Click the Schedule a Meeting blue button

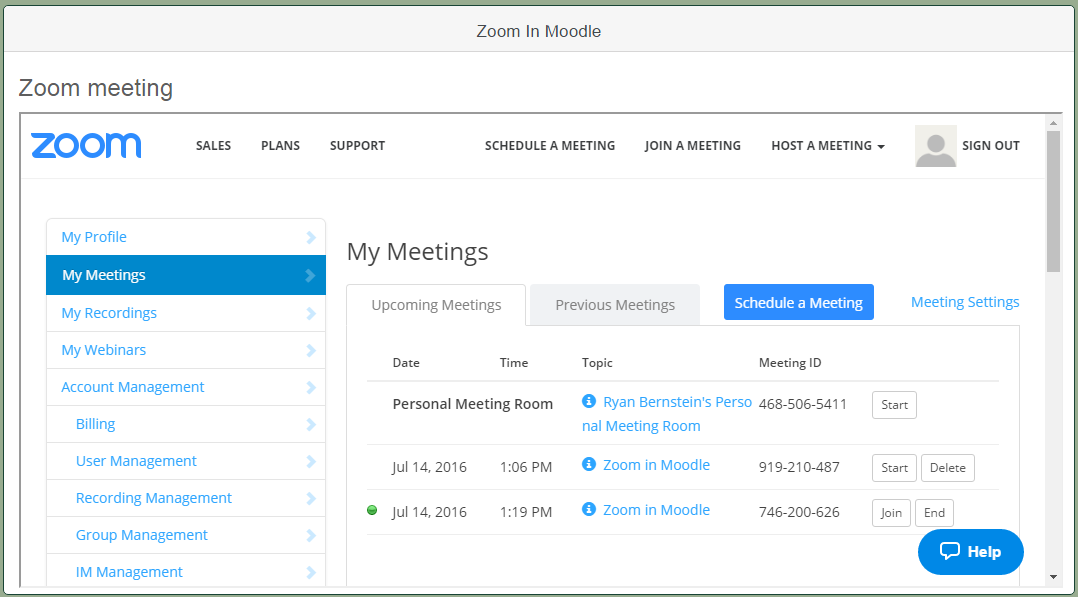pos(799,303)
